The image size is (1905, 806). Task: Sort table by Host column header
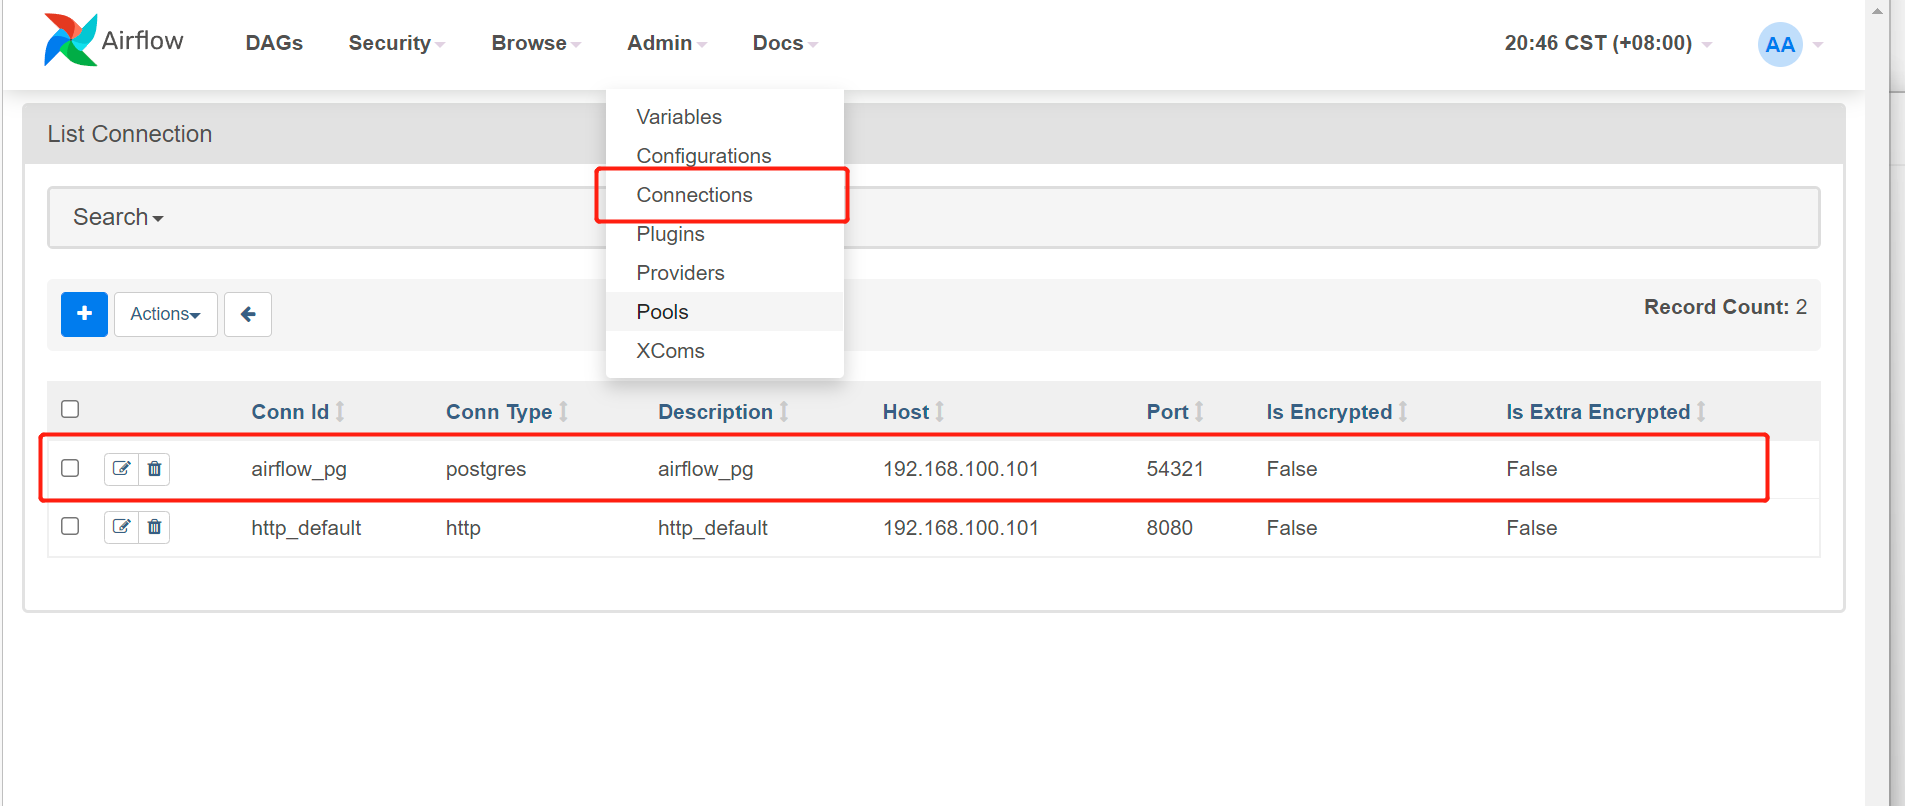(x=906, y=412)
